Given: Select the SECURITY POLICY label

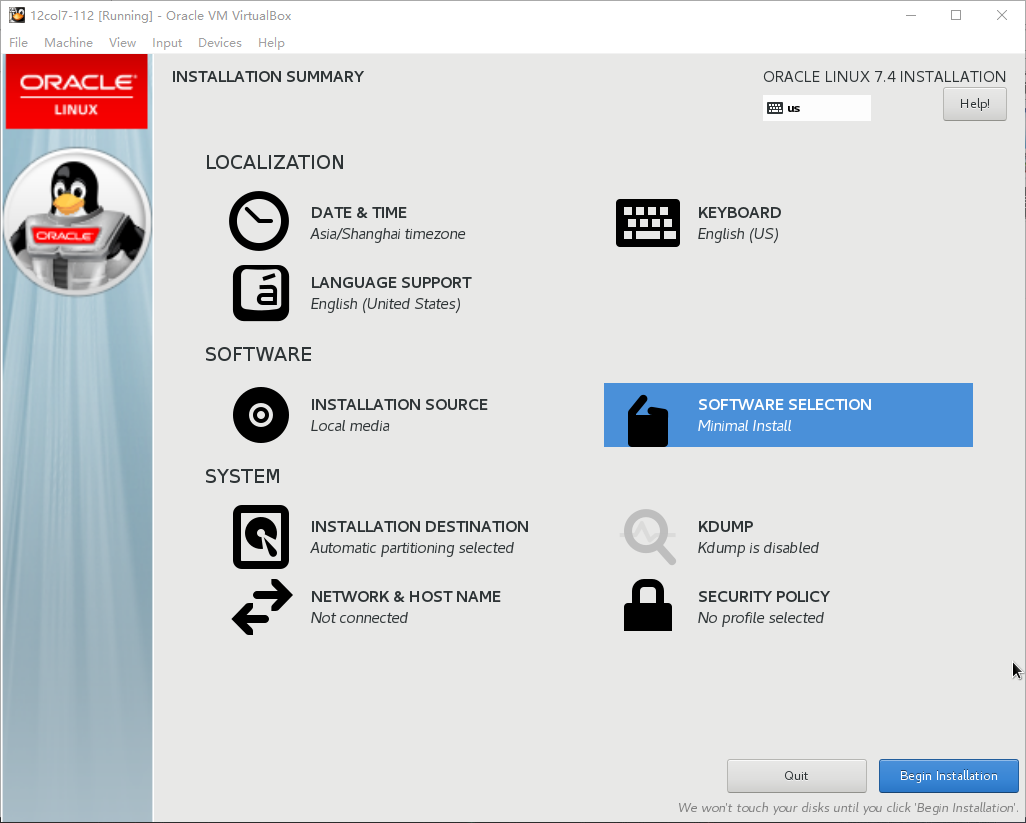Looking at the screenshot, I should 764,597.
